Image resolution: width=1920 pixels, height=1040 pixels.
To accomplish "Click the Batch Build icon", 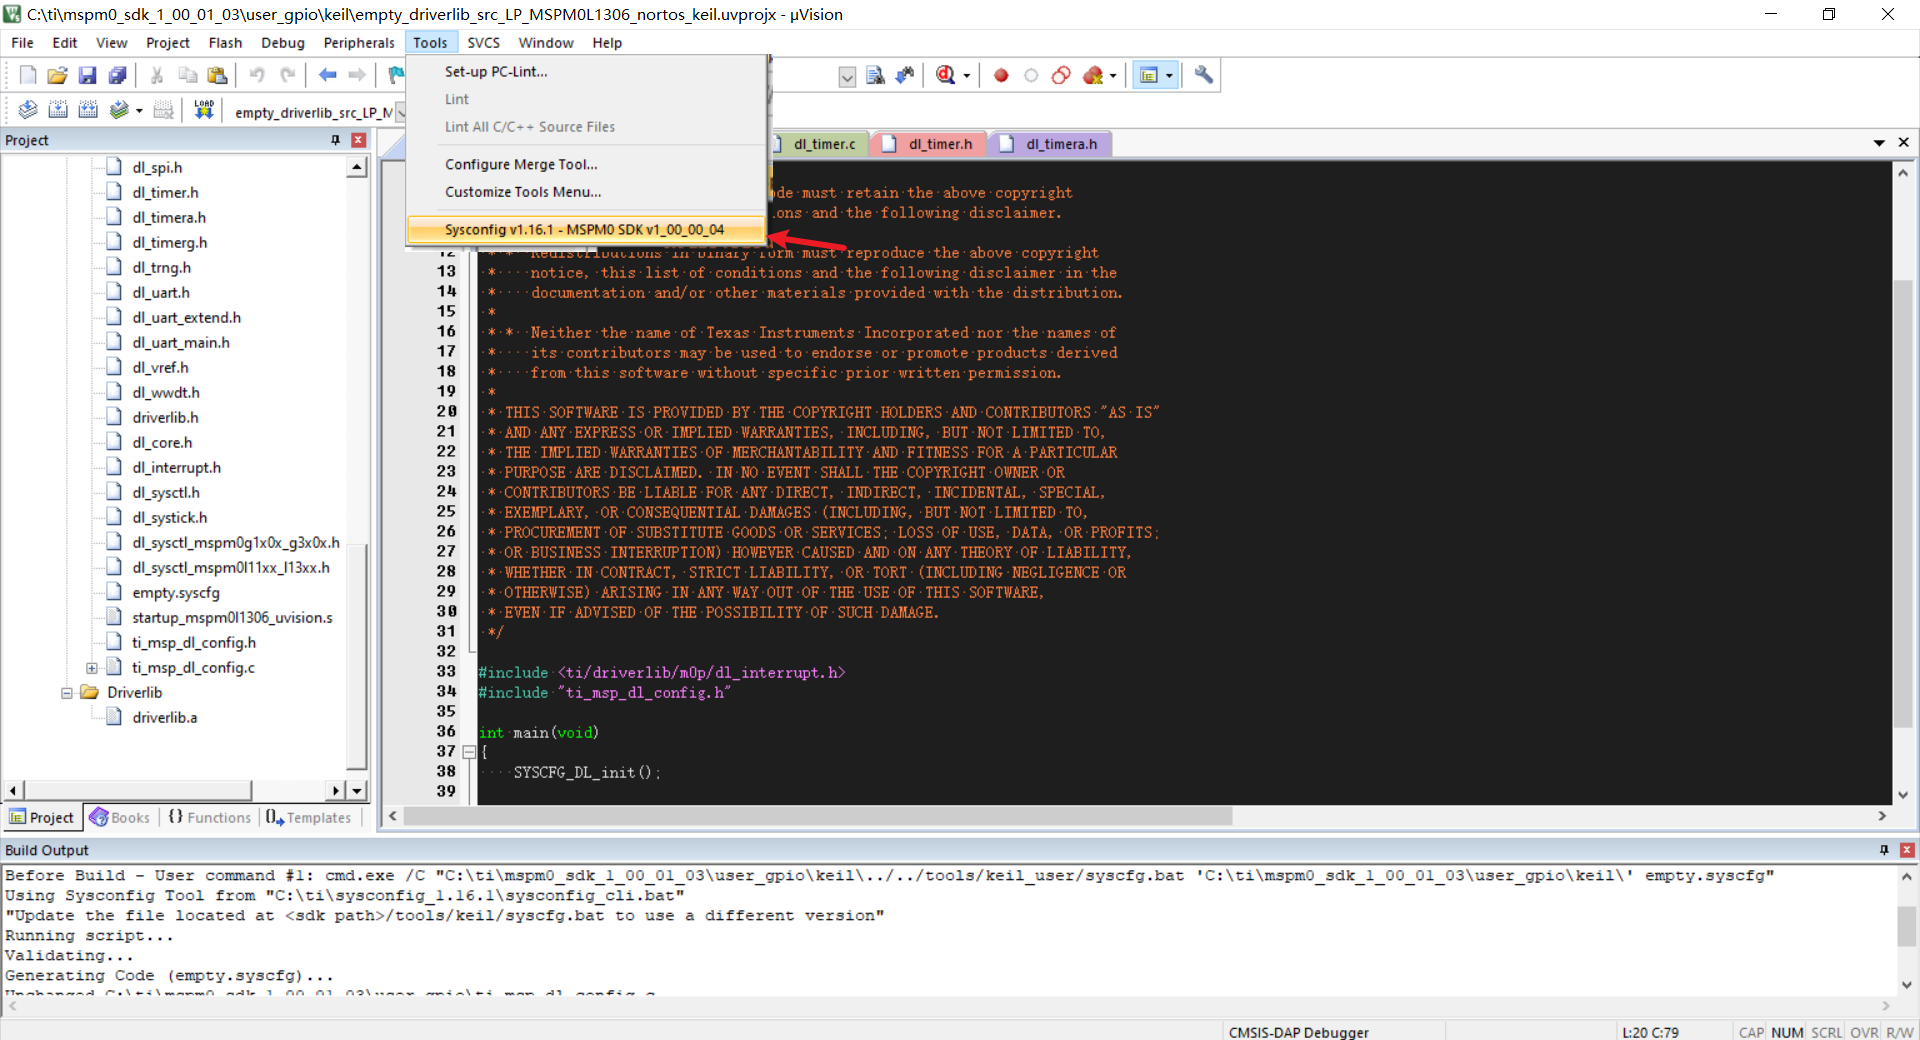I will click(x=119, y=110).
